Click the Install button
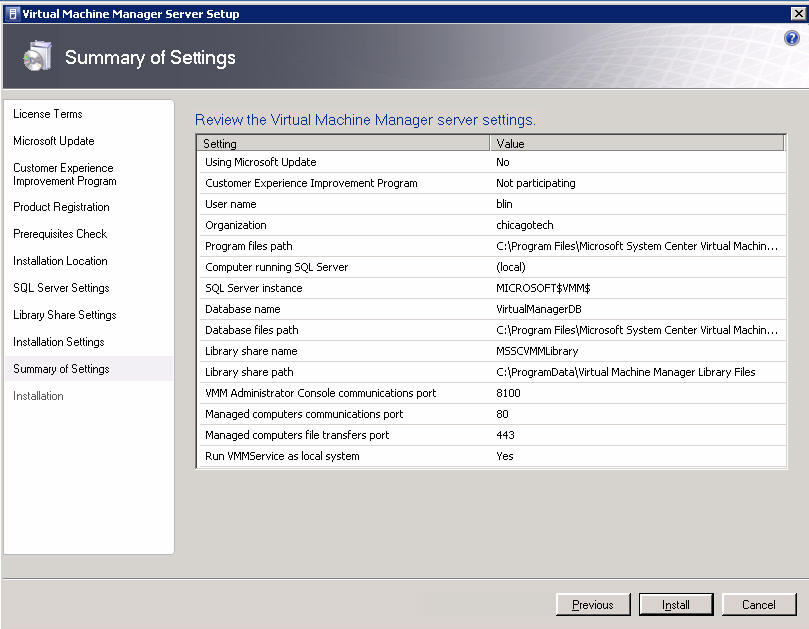The width and height of the screenshot is (809, 629). pos(676,604)
